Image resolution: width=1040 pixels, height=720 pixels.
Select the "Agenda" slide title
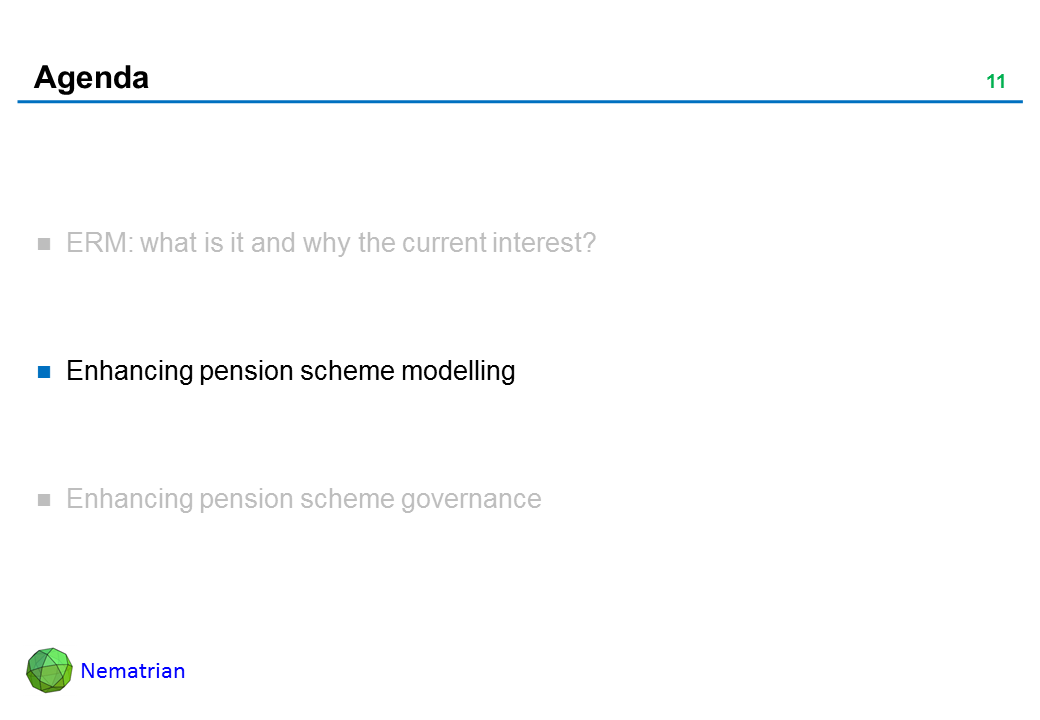coord(91,78)
